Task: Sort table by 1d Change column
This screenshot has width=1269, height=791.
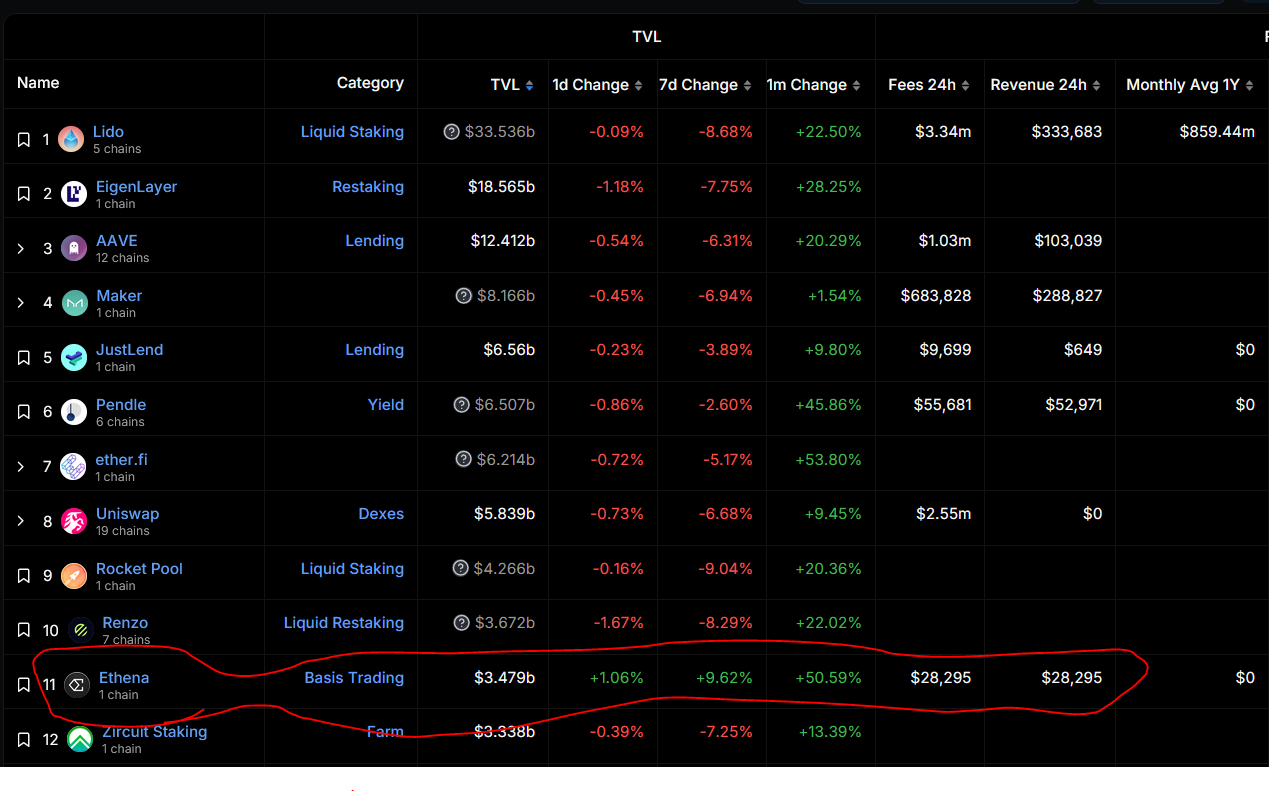Action: (598, 85)
